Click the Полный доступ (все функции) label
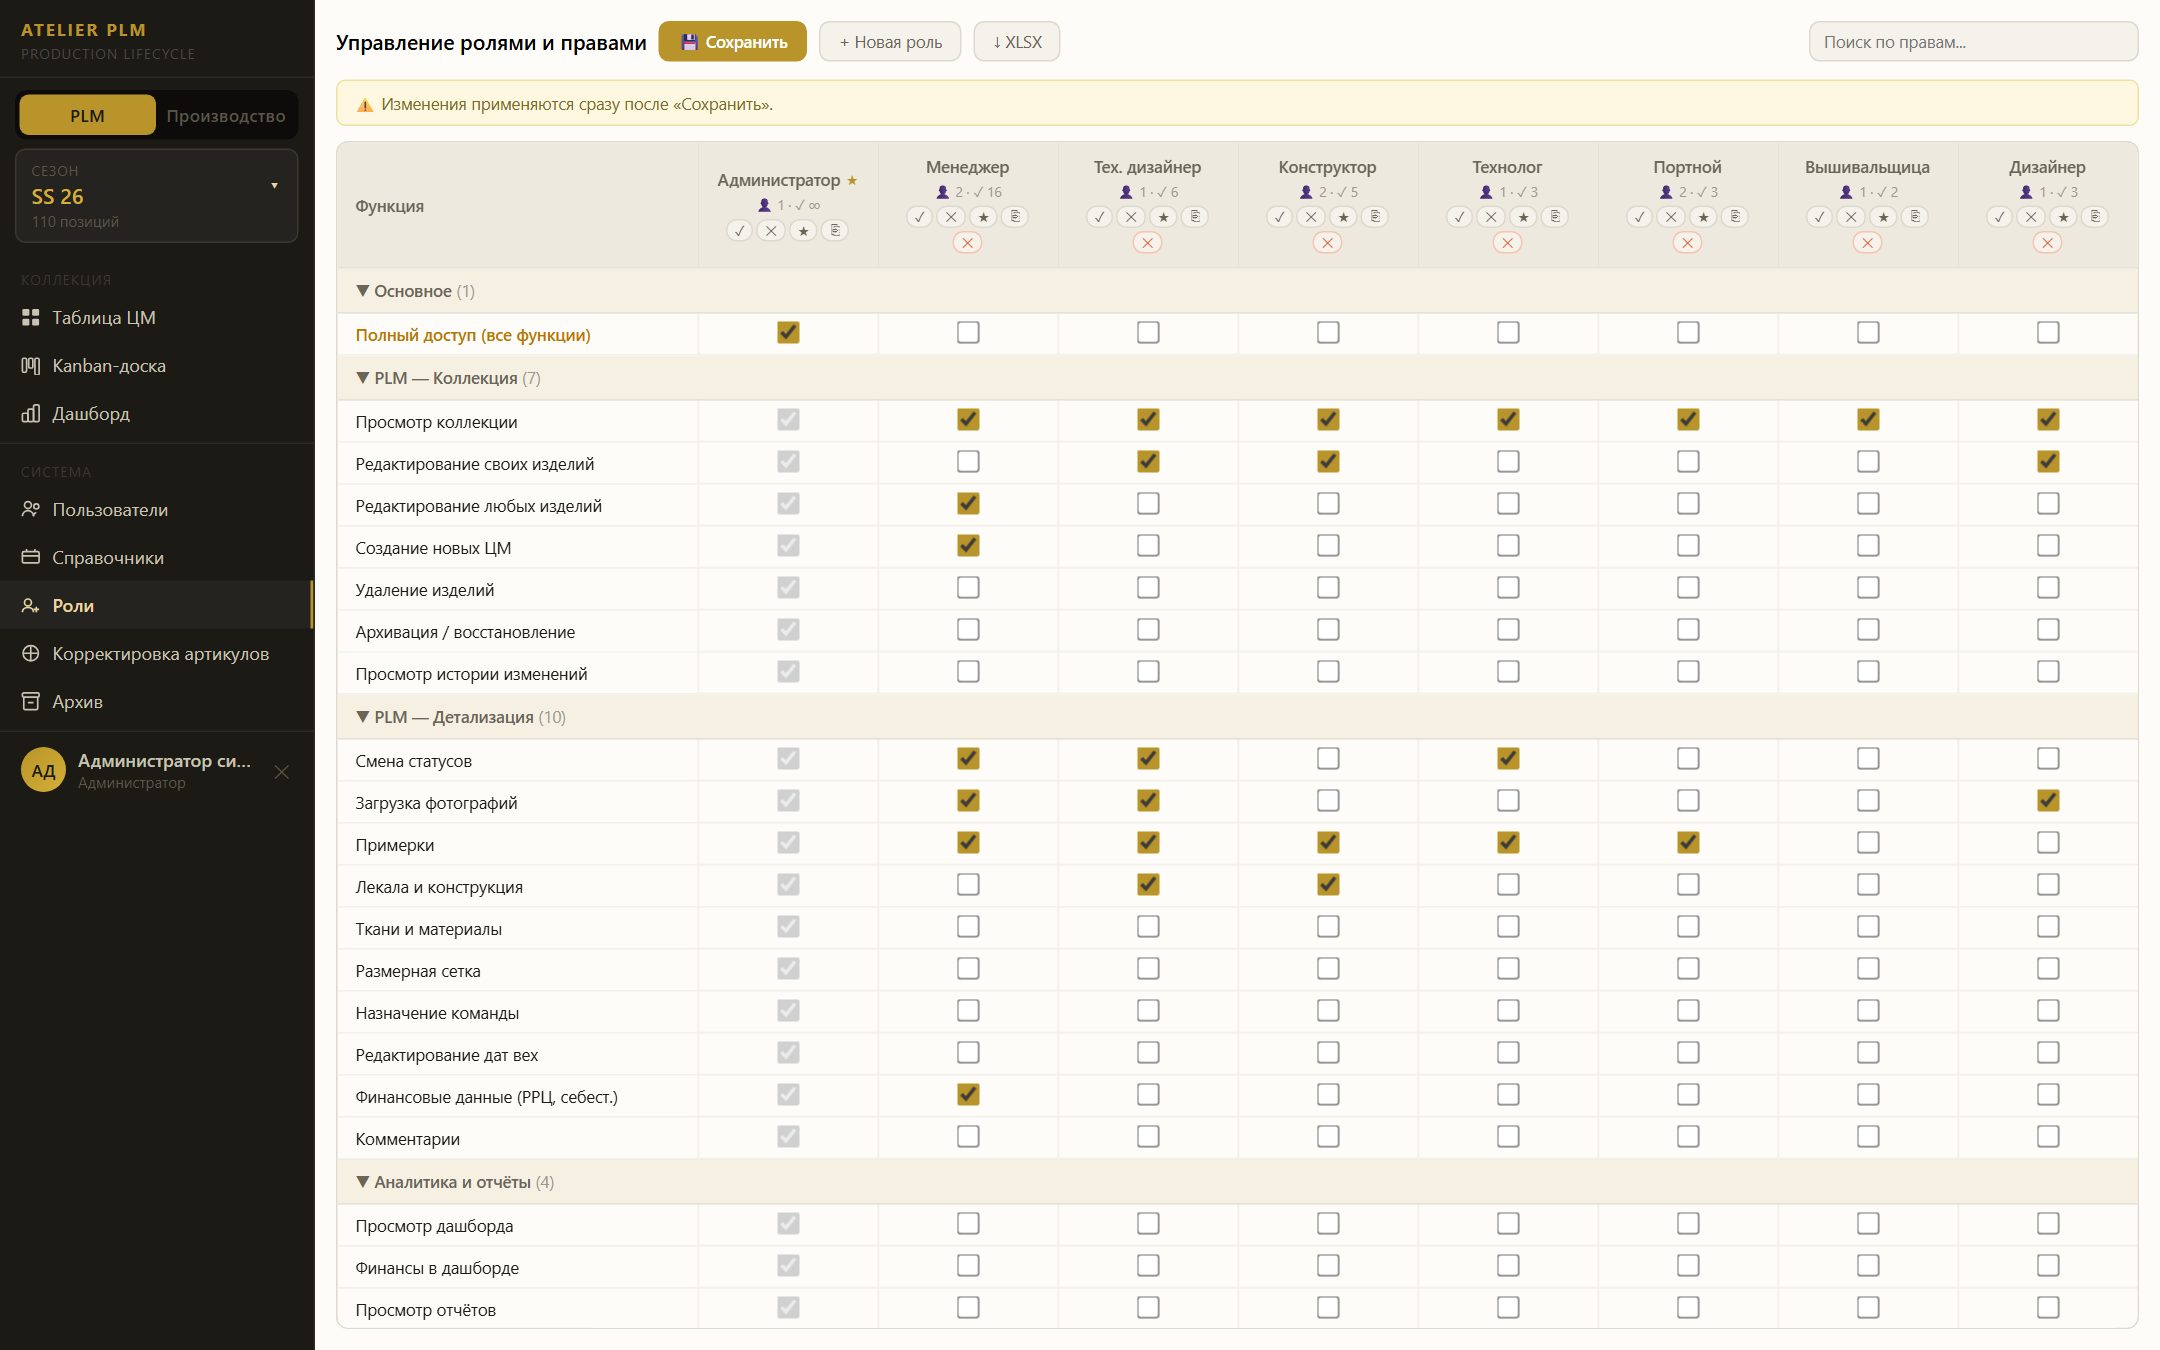Viewport: 2160px width, 1350px height. coord(473,335)
